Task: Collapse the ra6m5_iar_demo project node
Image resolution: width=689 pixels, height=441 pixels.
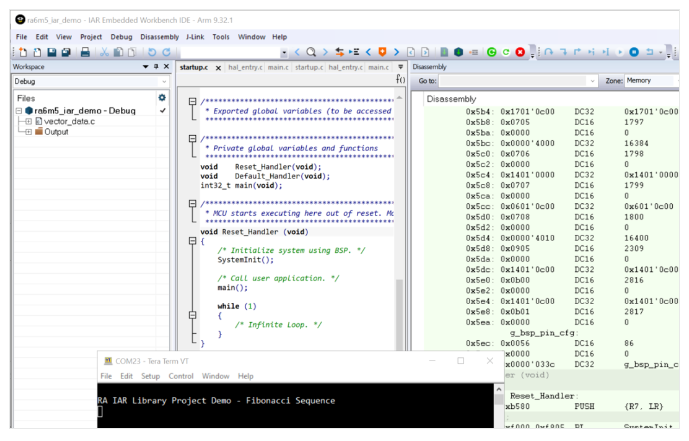Action: pyautogui.click(x=19, y=111)
